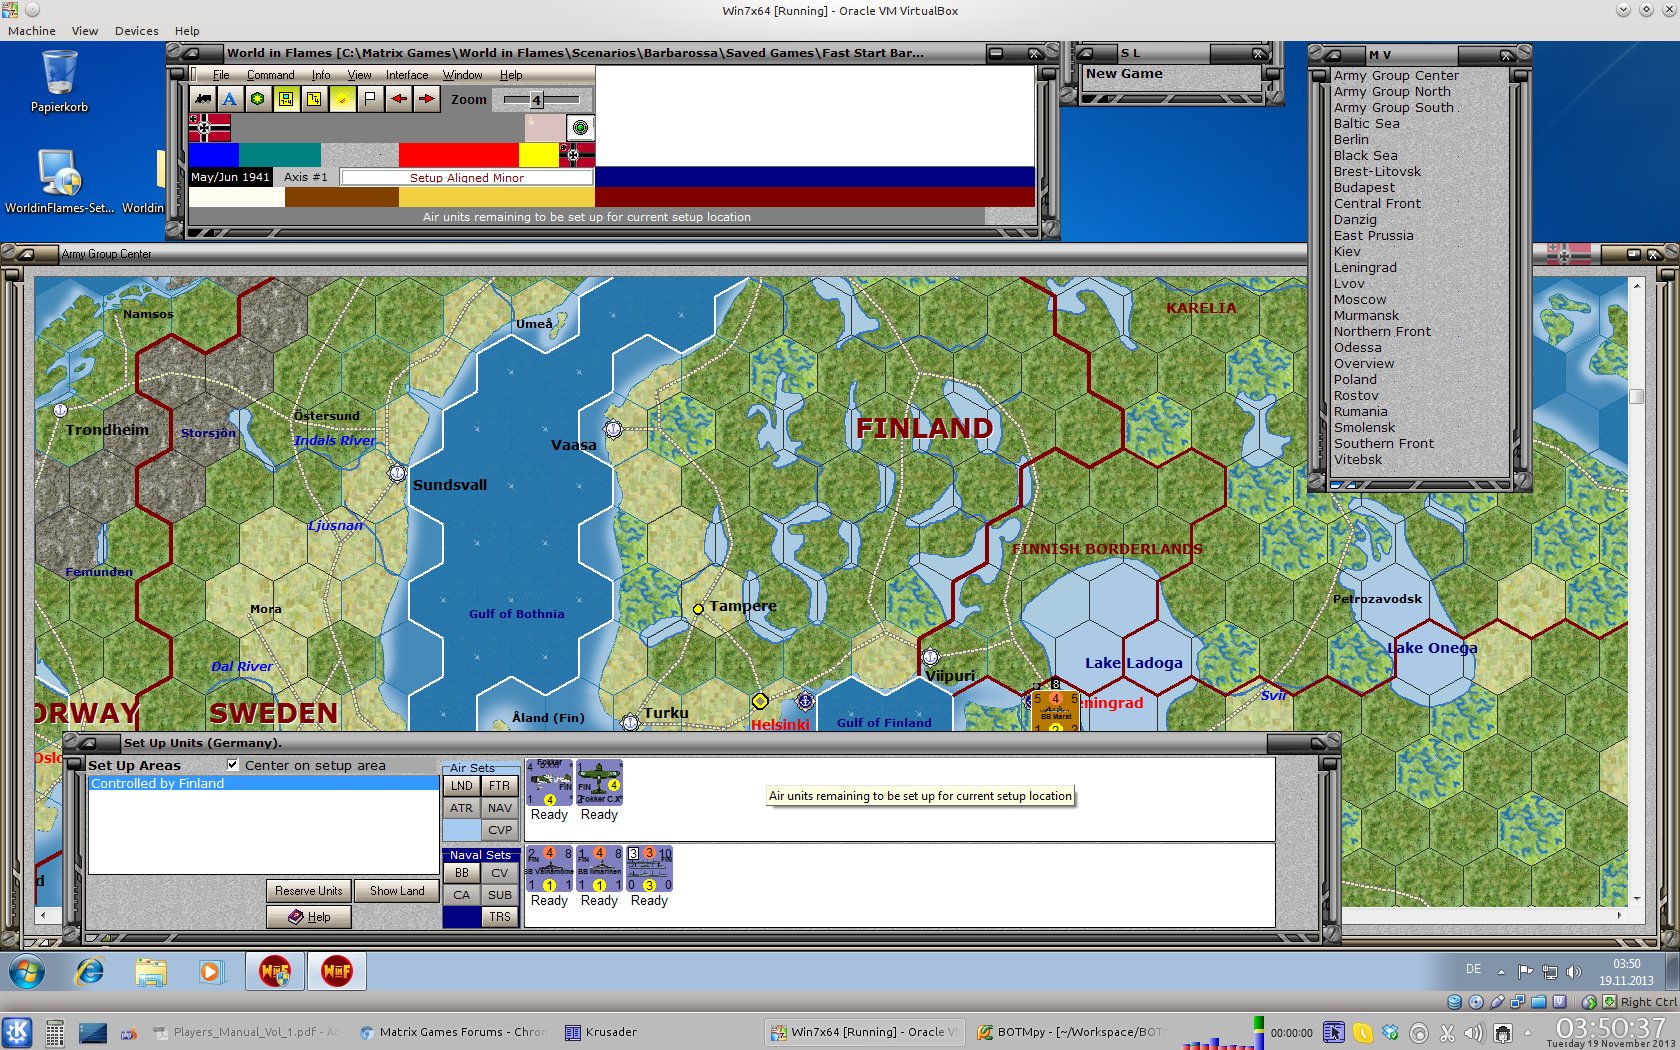Open the Papierkorb recycle bin
Screen dimensions: 1680x1050
pos(60,82)
